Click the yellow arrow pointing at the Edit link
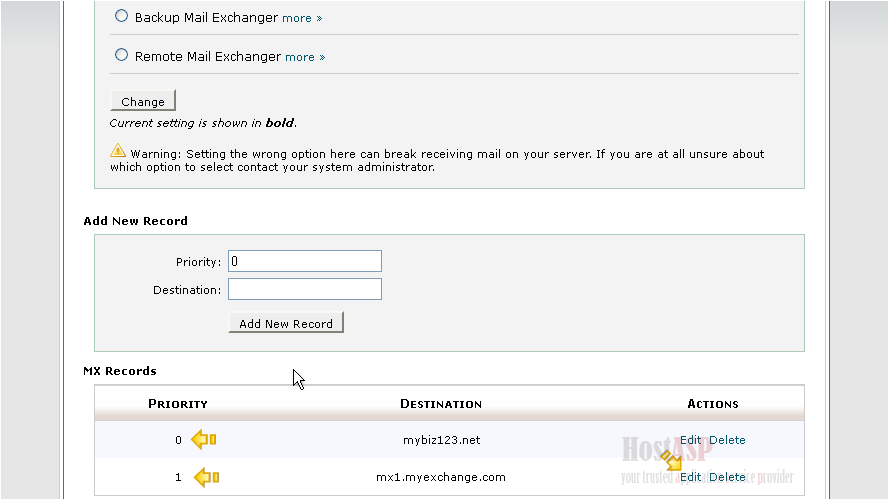The image size is (889, 500). 671,460
